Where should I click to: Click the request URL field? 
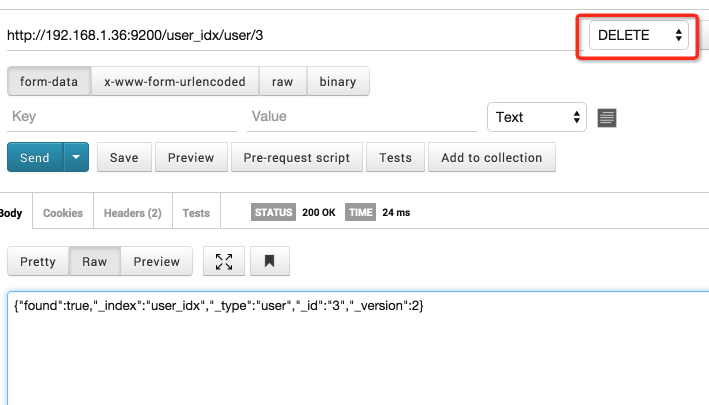point(289,35)
